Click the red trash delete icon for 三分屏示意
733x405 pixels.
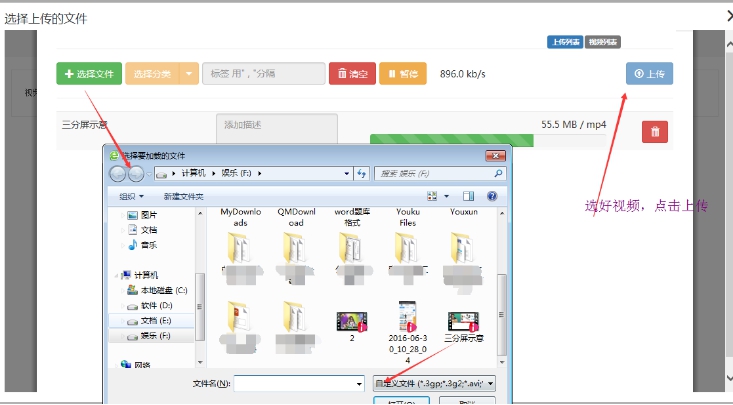[654, 131]
